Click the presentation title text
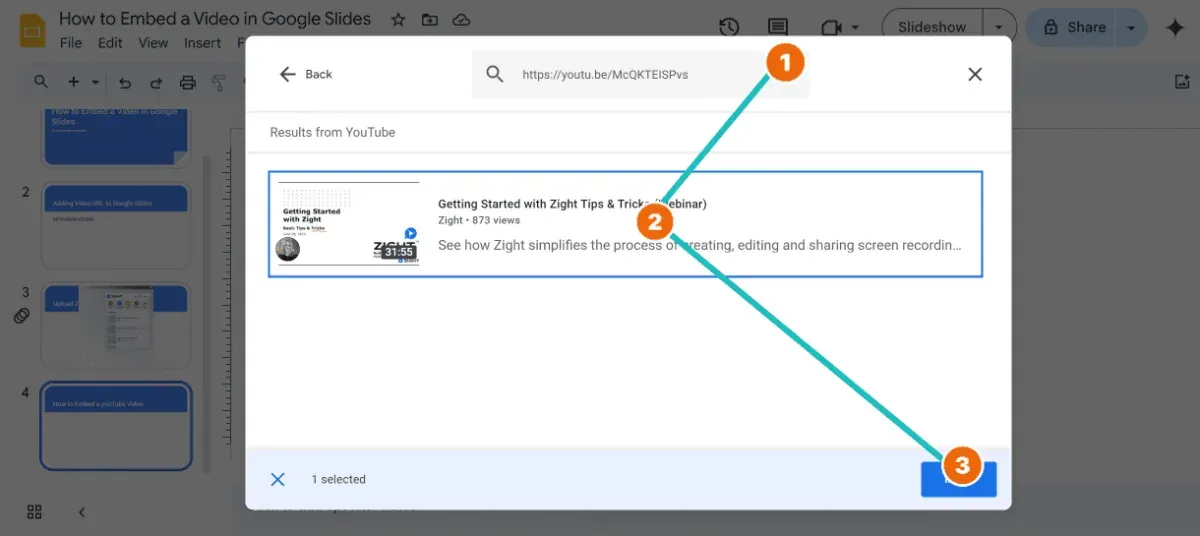The image size is (1200, 536). click(x=215, y=19)
